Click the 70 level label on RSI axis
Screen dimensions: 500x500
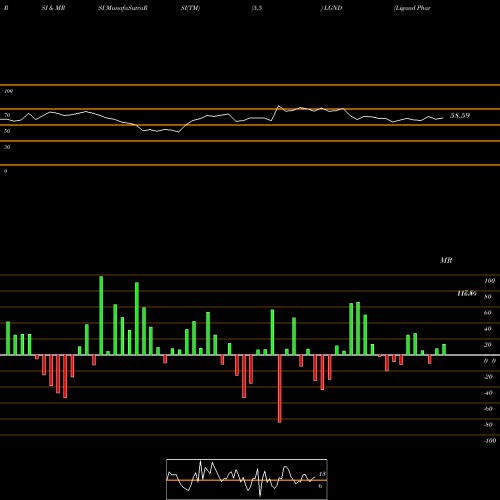coord(7,115)
